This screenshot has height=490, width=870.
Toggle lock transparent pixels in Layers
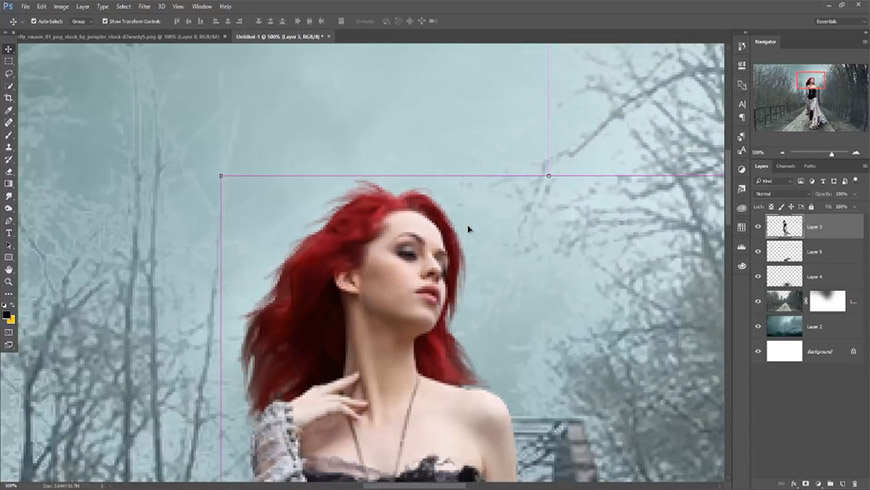(x=771, y=207)
